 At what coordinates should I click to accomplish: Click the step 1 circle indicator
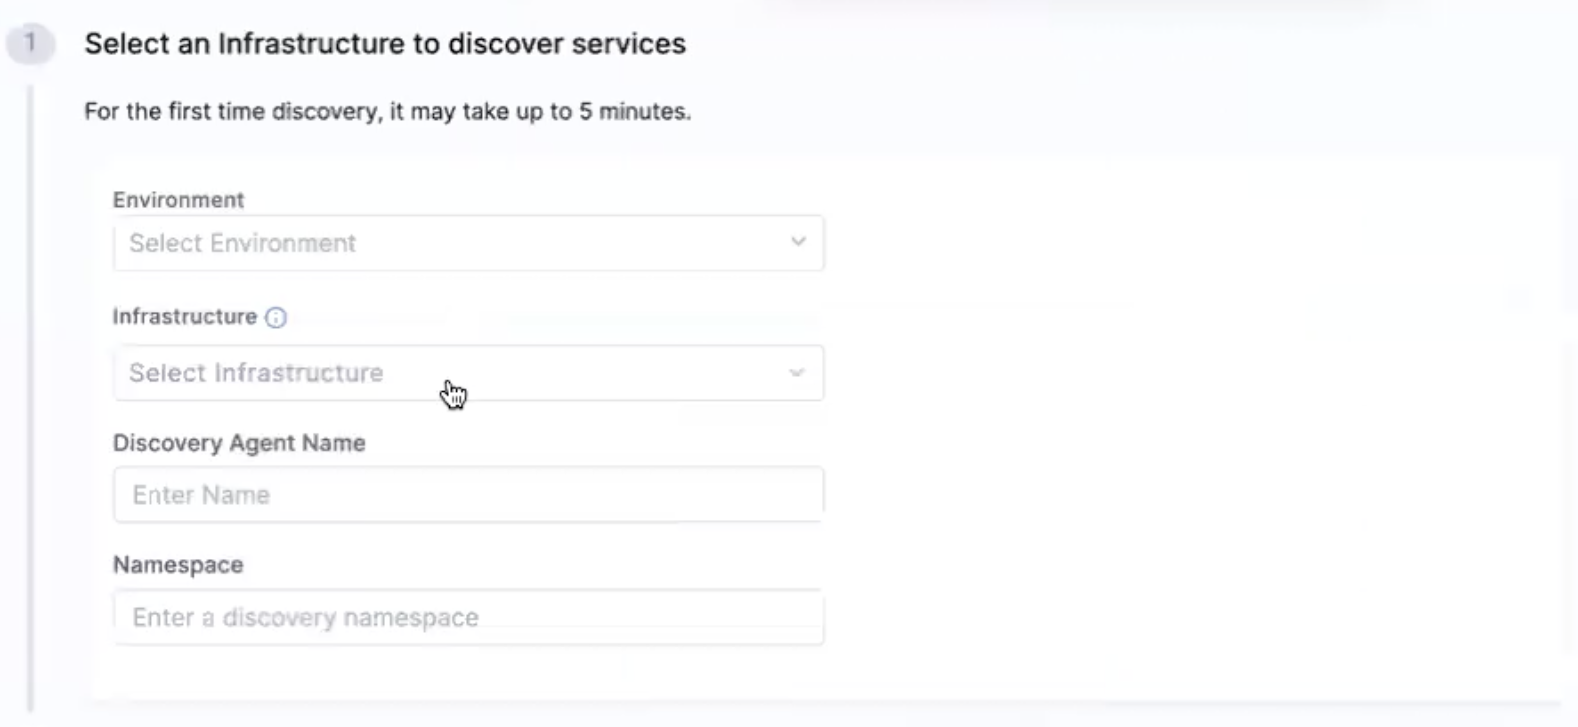click(x=30, y=43)
